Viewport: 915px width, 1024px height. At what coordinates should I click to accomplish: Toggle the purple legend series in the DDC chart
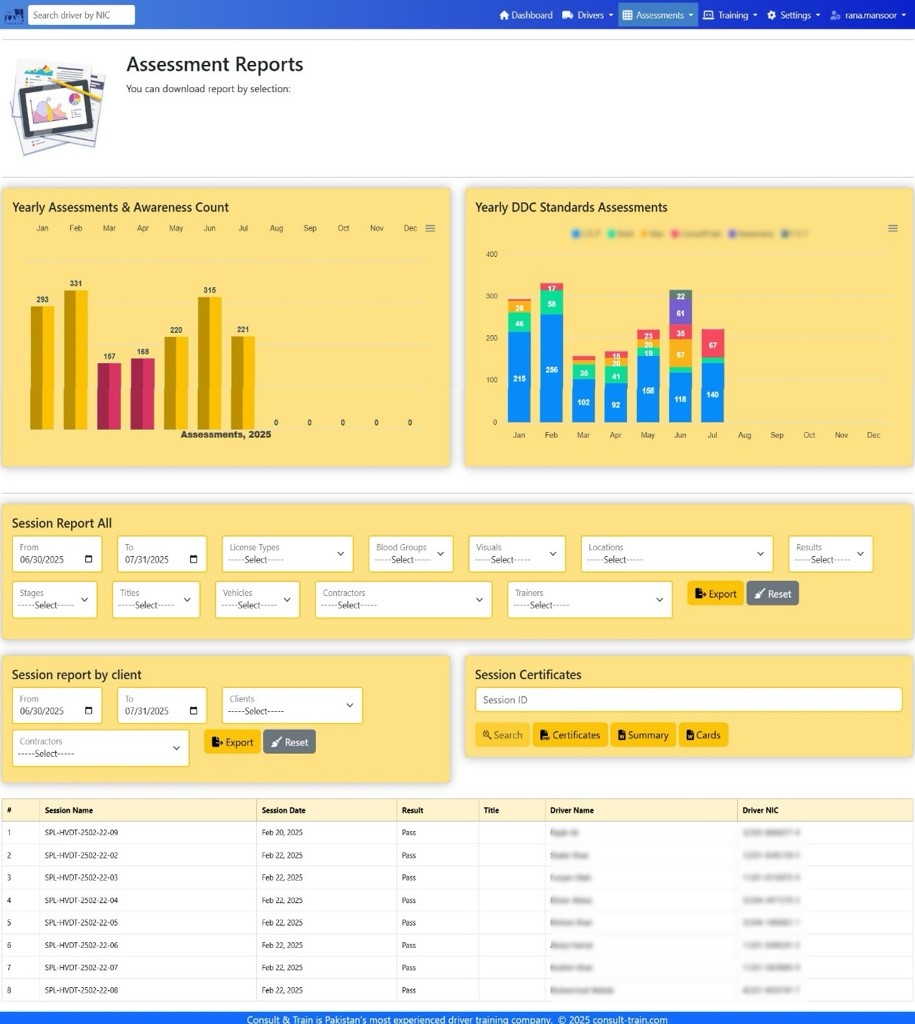(x=733, y=234)
